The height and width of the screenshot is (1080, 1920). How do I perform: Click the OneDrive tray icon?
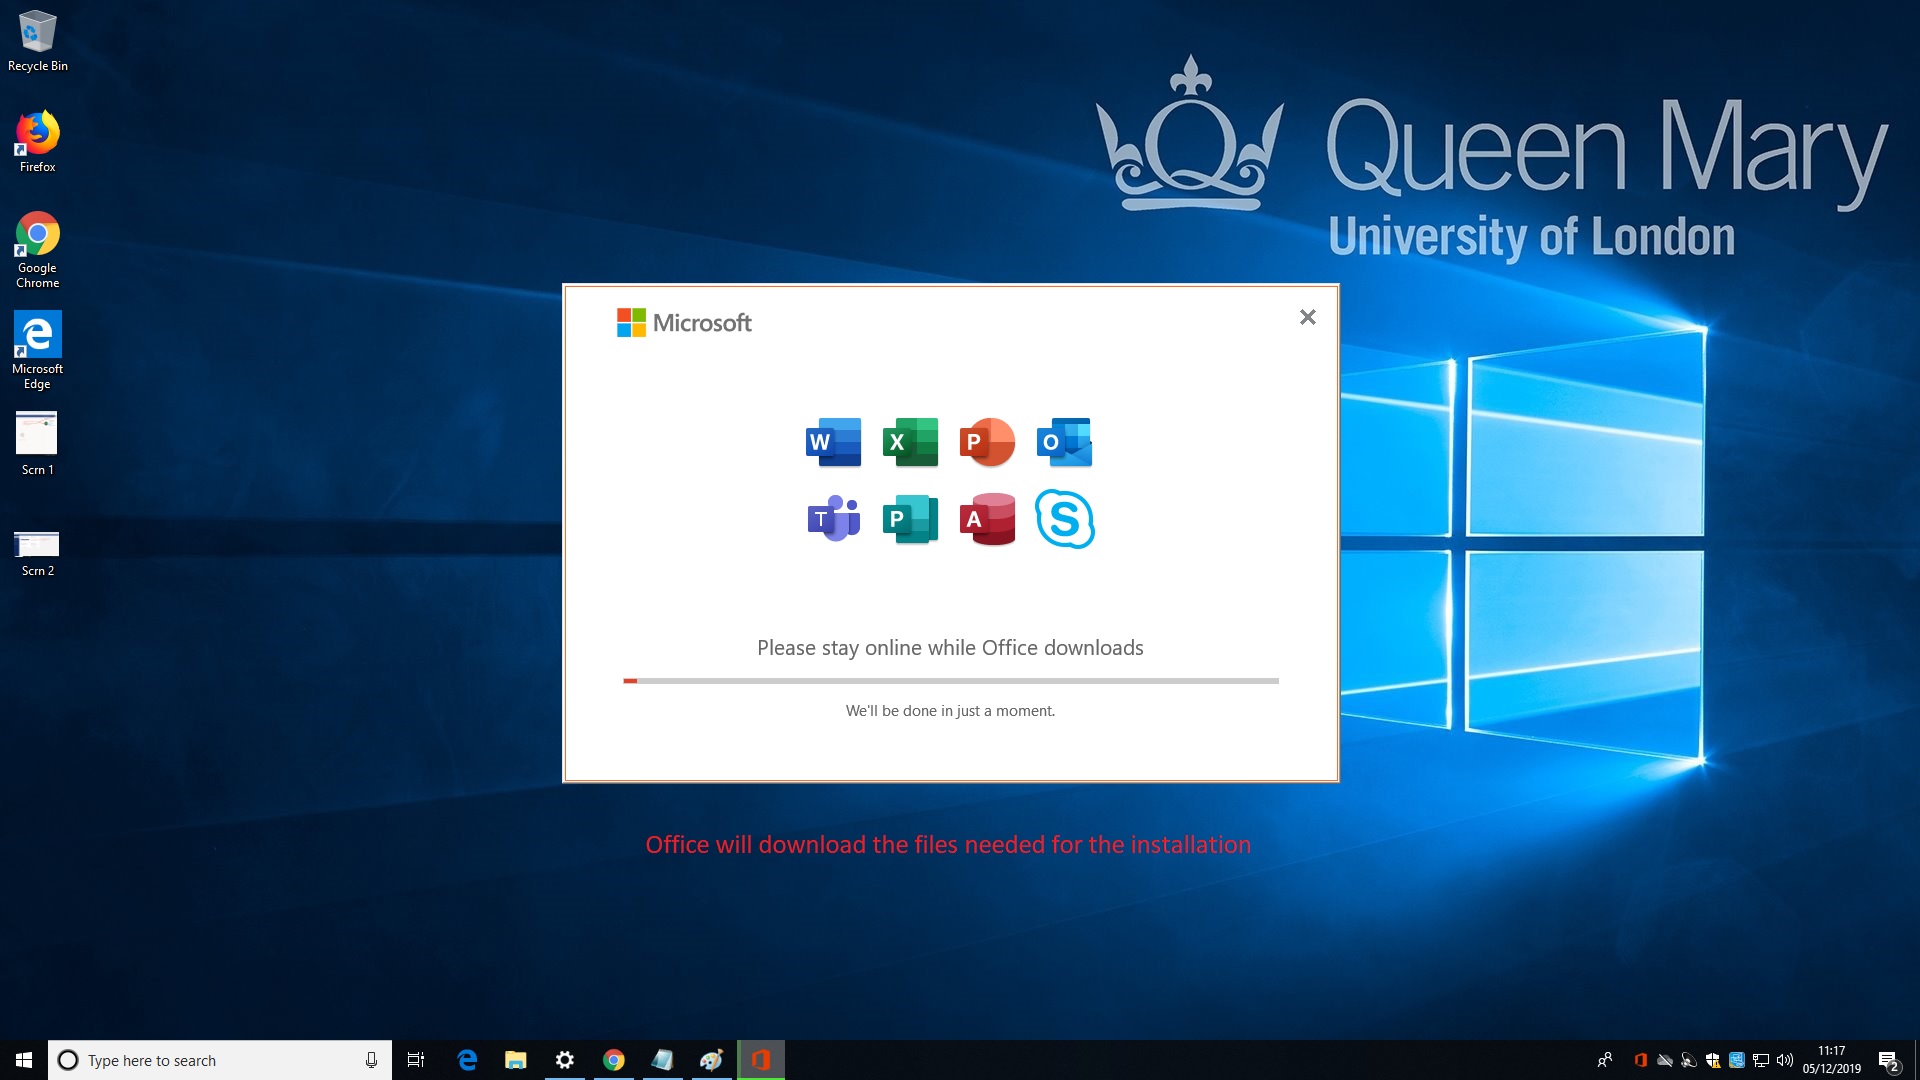point(1665,1060)
